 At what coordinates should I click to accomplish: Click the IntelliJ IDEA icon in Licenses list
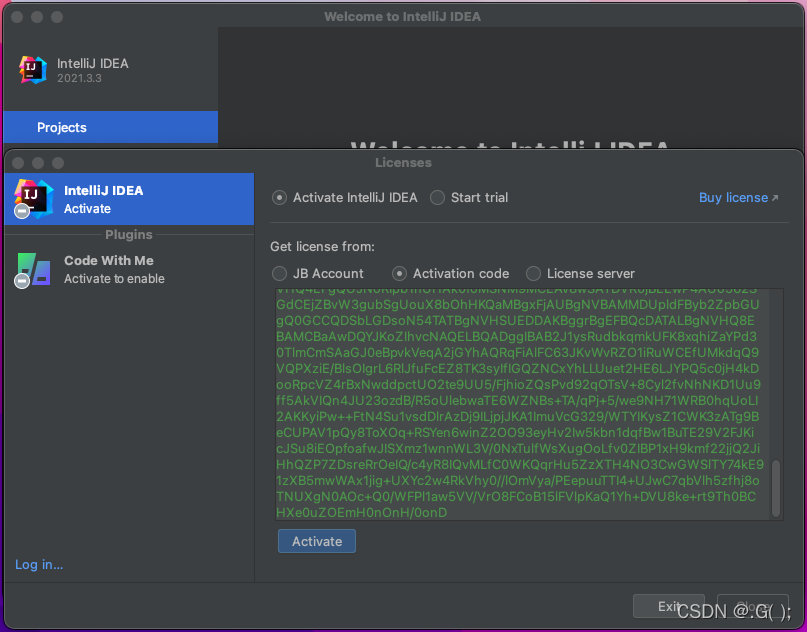pyautogui.click(x=33, y=198)
